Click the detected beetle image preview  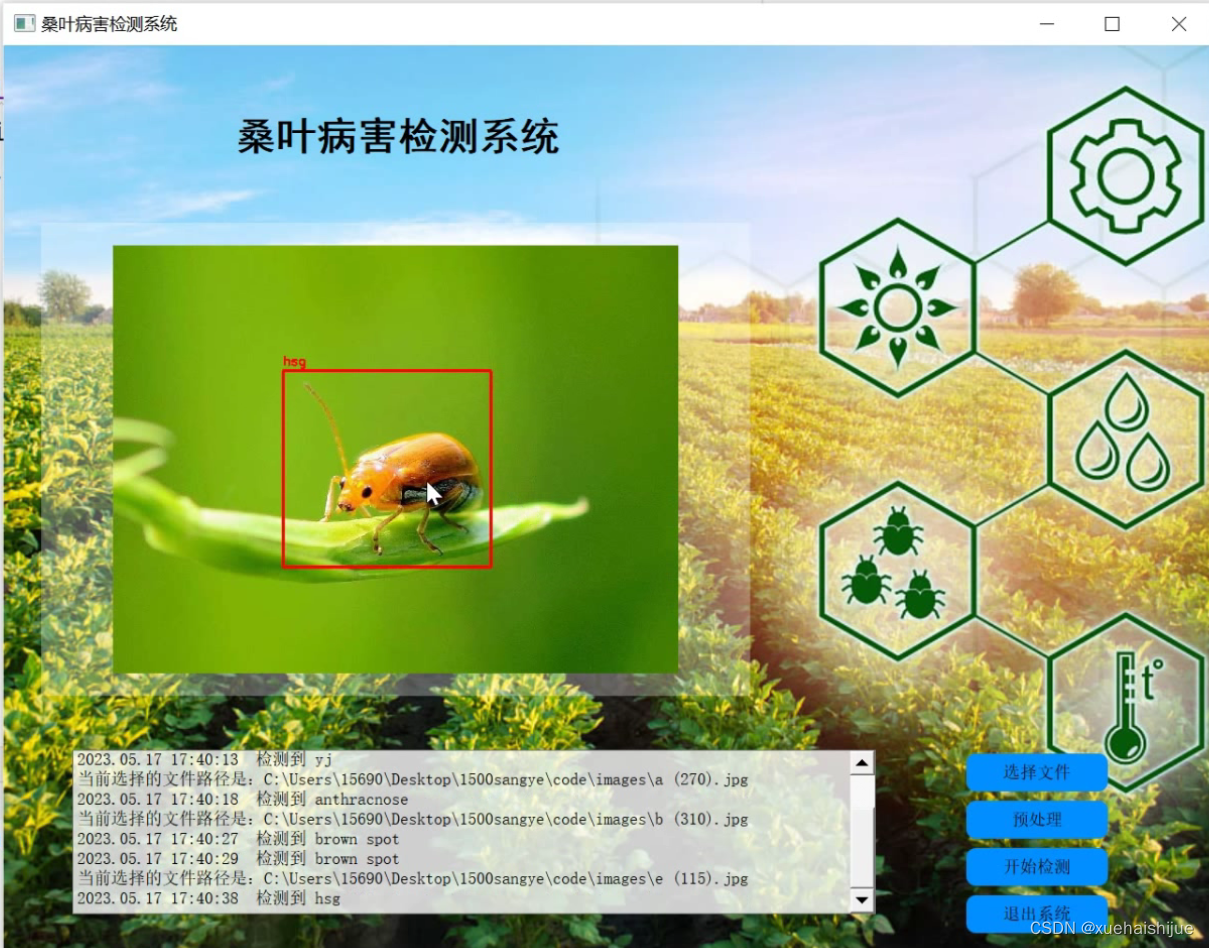coord(395,459)
